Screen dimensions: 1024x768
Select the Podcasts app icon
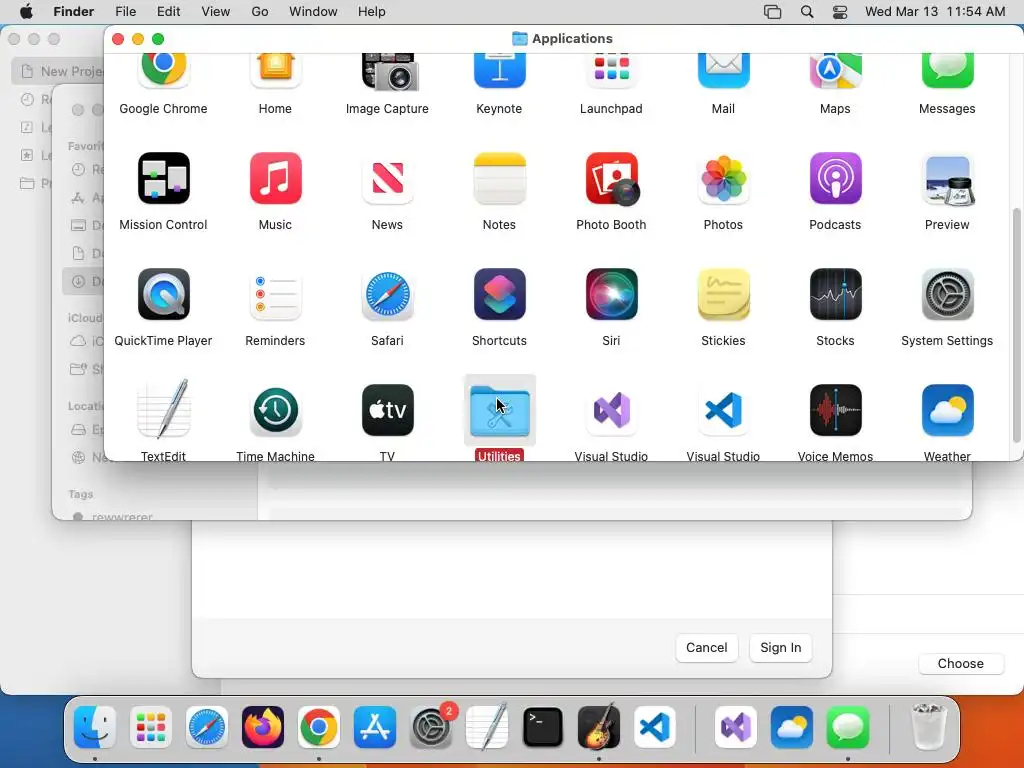point(835,178)
